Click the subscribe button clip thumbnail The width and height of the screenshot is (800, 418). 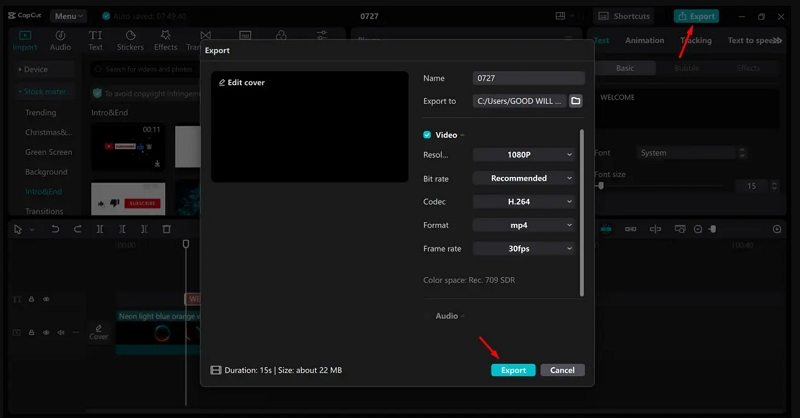coord(128,199)
